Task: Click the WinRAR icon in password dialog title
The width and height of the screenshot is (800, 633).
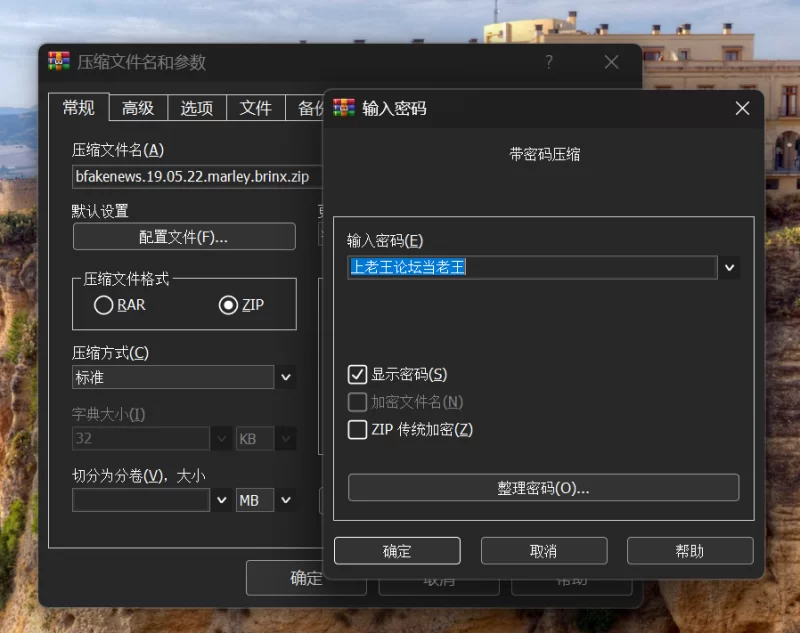Action: 344,108
